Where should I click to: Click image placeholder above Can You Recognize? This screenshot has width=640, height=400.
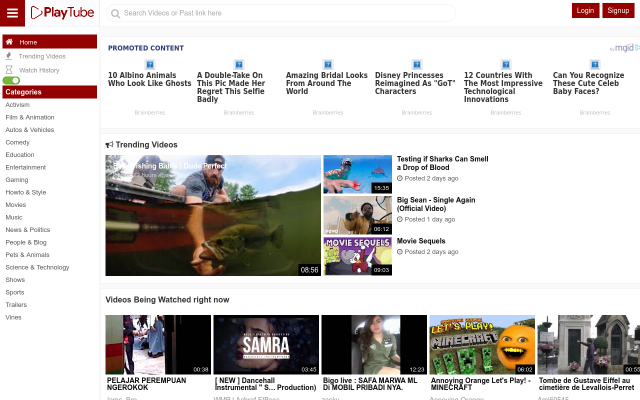pos(595,64)
